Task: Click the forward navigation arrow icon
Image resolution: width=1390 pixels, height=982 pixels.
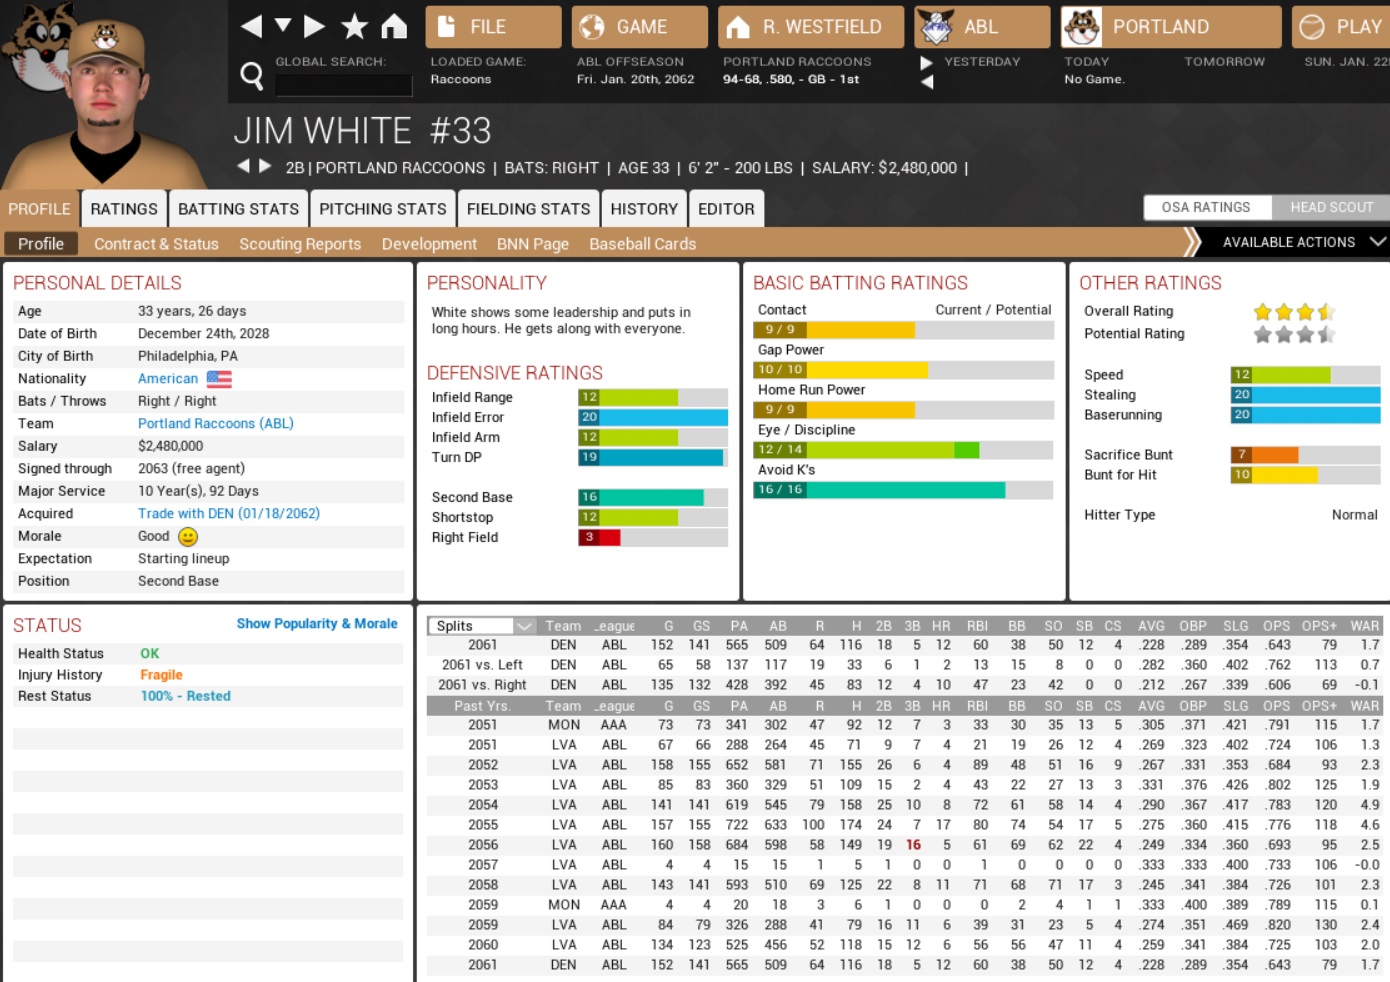Action: [x=314, y=26]
